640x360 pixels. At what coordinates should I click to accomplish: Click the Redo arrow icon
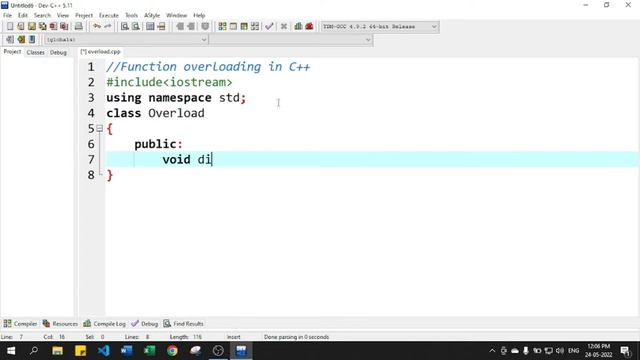[x=108, y=27]
